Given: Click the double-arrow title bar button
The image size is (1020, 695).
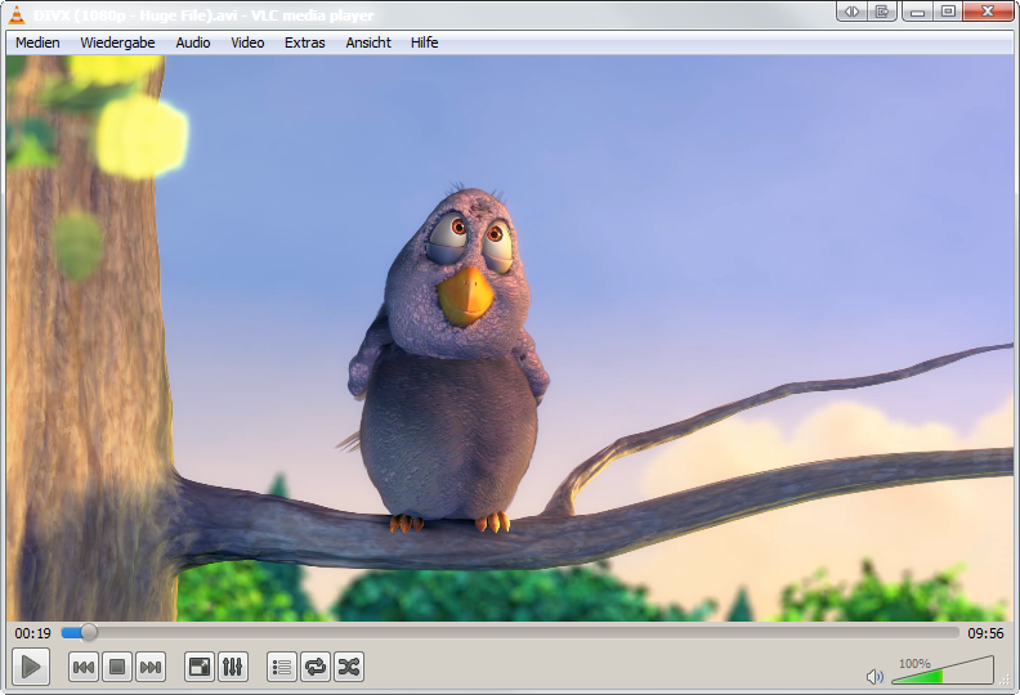Looking at the screenshot, I should 852,12.
